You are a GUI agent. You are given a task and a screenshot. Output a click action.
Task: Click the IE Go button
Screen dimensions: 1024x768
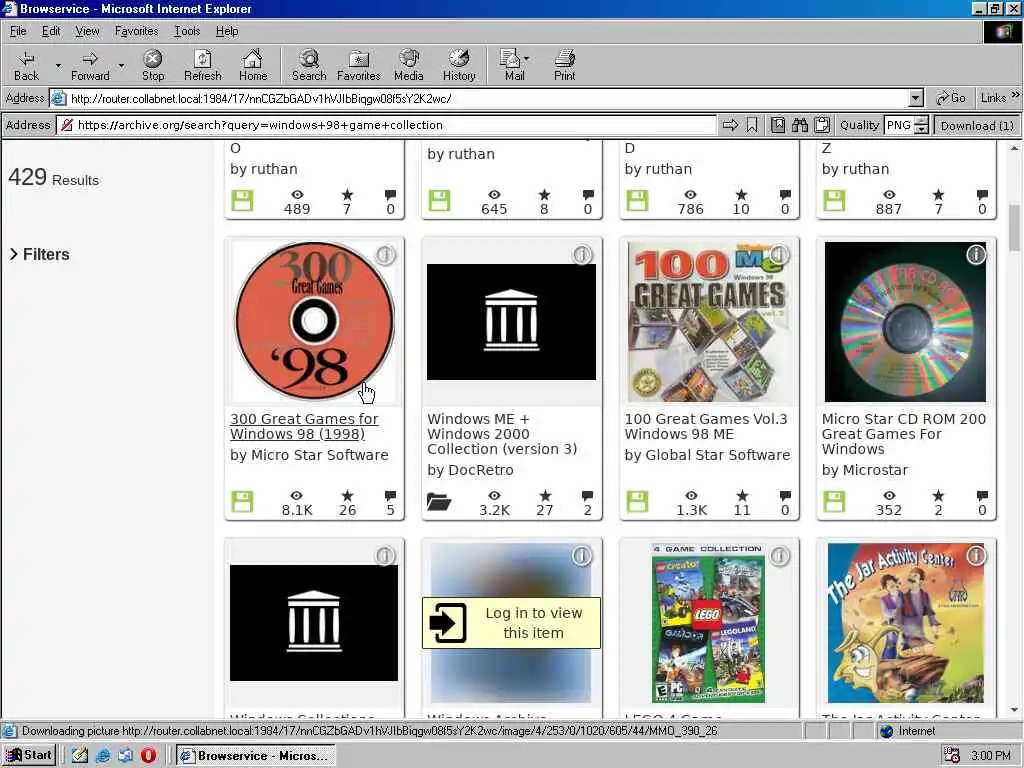pyautogui.click(x=951, y=98)
